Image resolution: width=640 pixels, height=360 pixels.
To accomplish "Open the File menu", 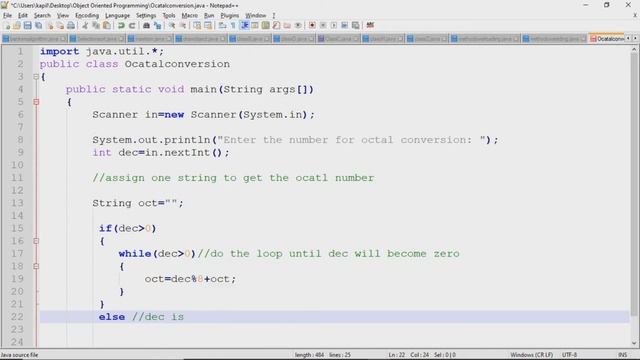I will [x=7, y=16].
